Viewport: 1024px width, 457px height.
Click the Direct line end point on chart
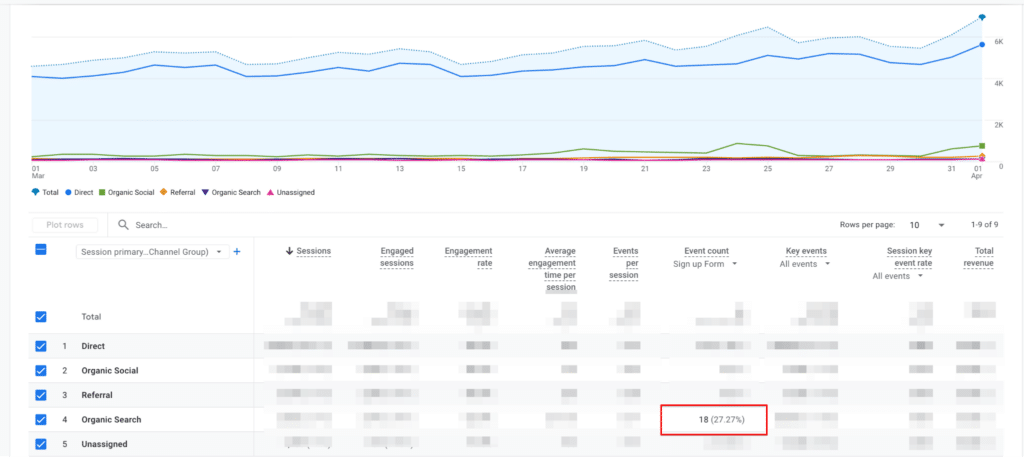pyautogui.click(x=982, y=45)
